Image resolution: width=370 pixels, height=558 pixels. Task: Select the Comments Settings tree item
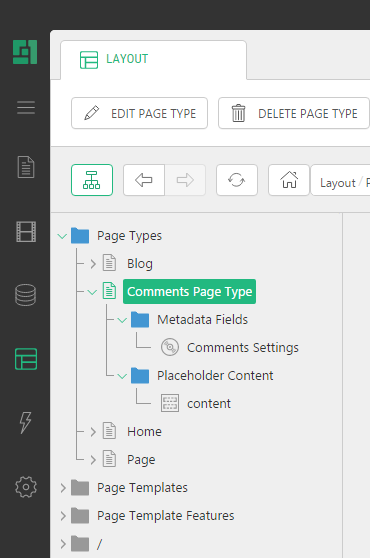pyautogui.click(x=243, y=348)
